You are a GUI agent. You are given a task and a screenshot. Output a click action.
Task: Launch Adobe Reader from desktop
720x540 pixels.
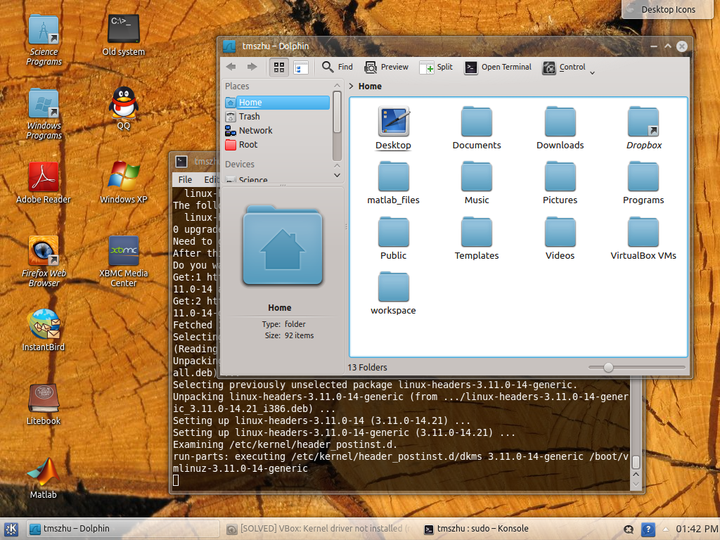coord(44,183)
